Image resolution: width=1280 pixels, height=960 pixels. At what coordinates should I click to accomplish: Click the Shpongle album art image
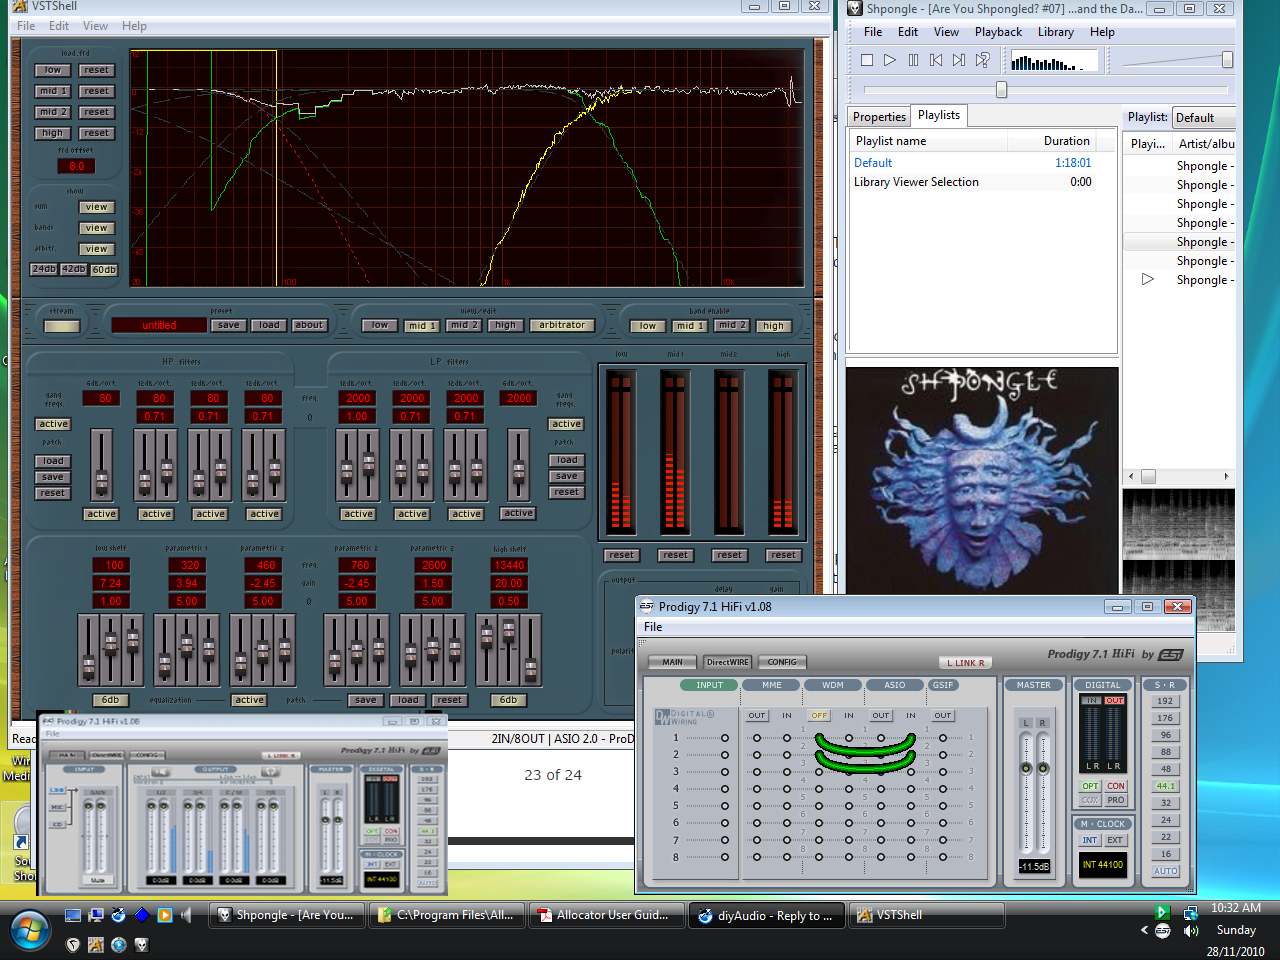[x=982, y=479]
